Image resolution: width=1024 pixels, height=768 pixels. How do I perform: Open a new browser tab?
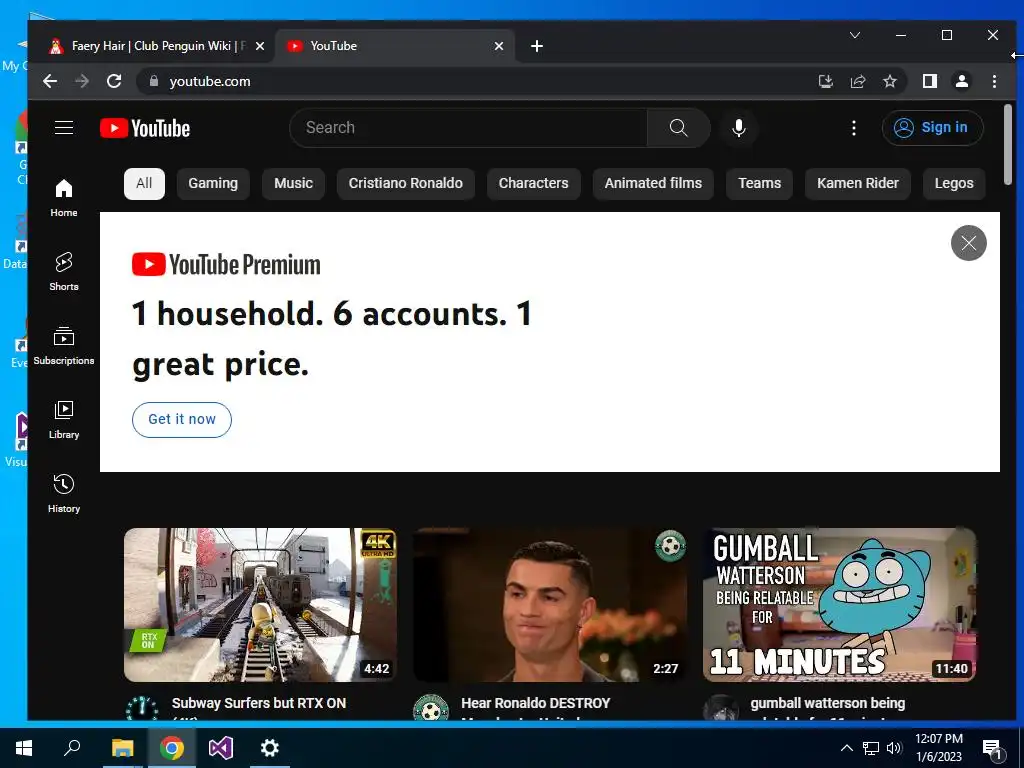(537, 46)
